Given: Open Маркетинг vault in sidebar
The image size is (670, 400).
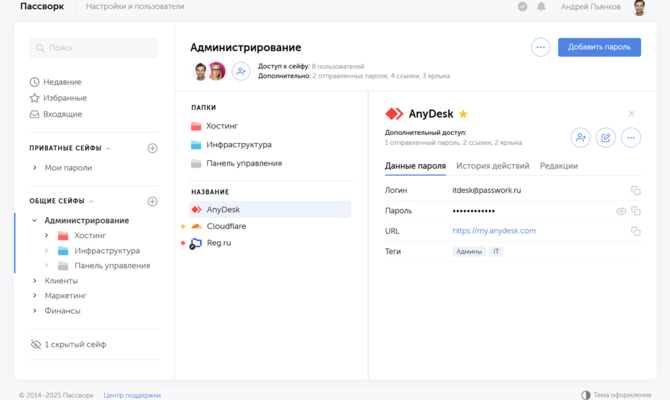Looking at the screenshot, I should pos(65,296).
